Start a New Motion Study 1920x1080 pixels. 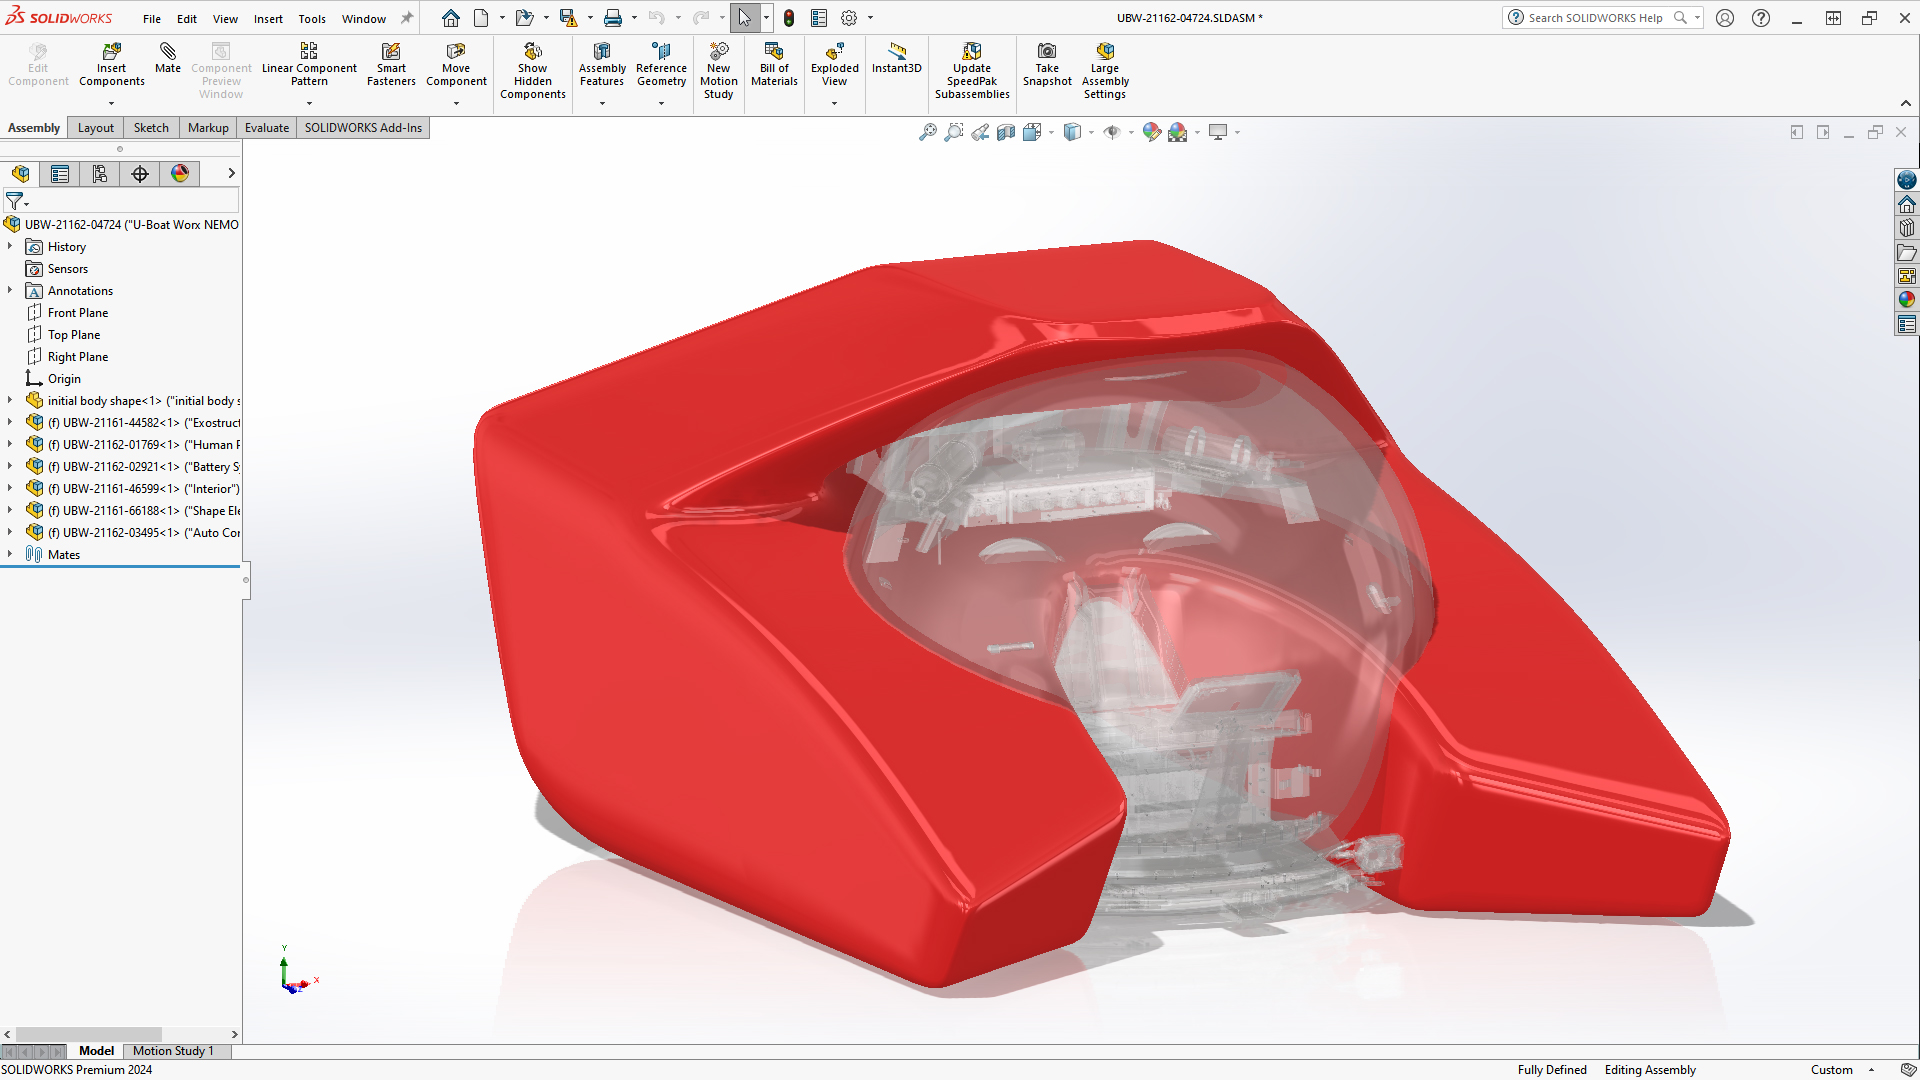(718, 71)
